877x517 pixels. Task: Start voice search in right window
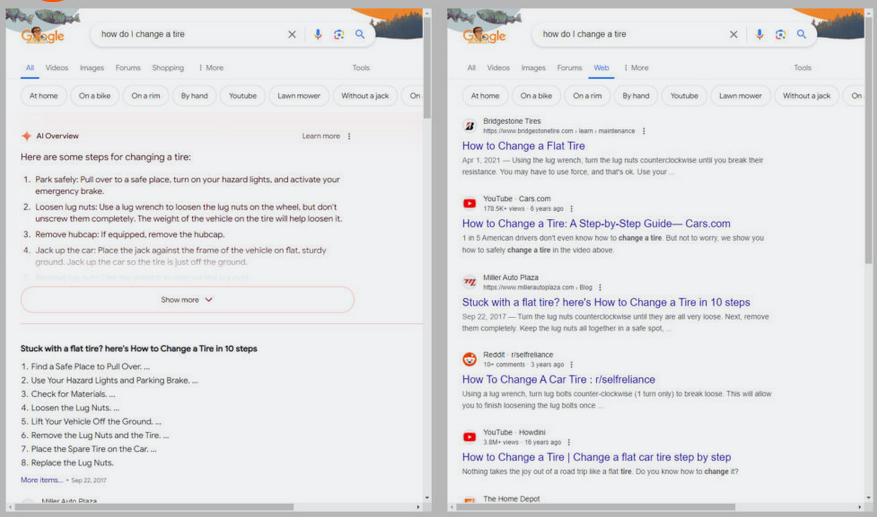click(759, 34)
